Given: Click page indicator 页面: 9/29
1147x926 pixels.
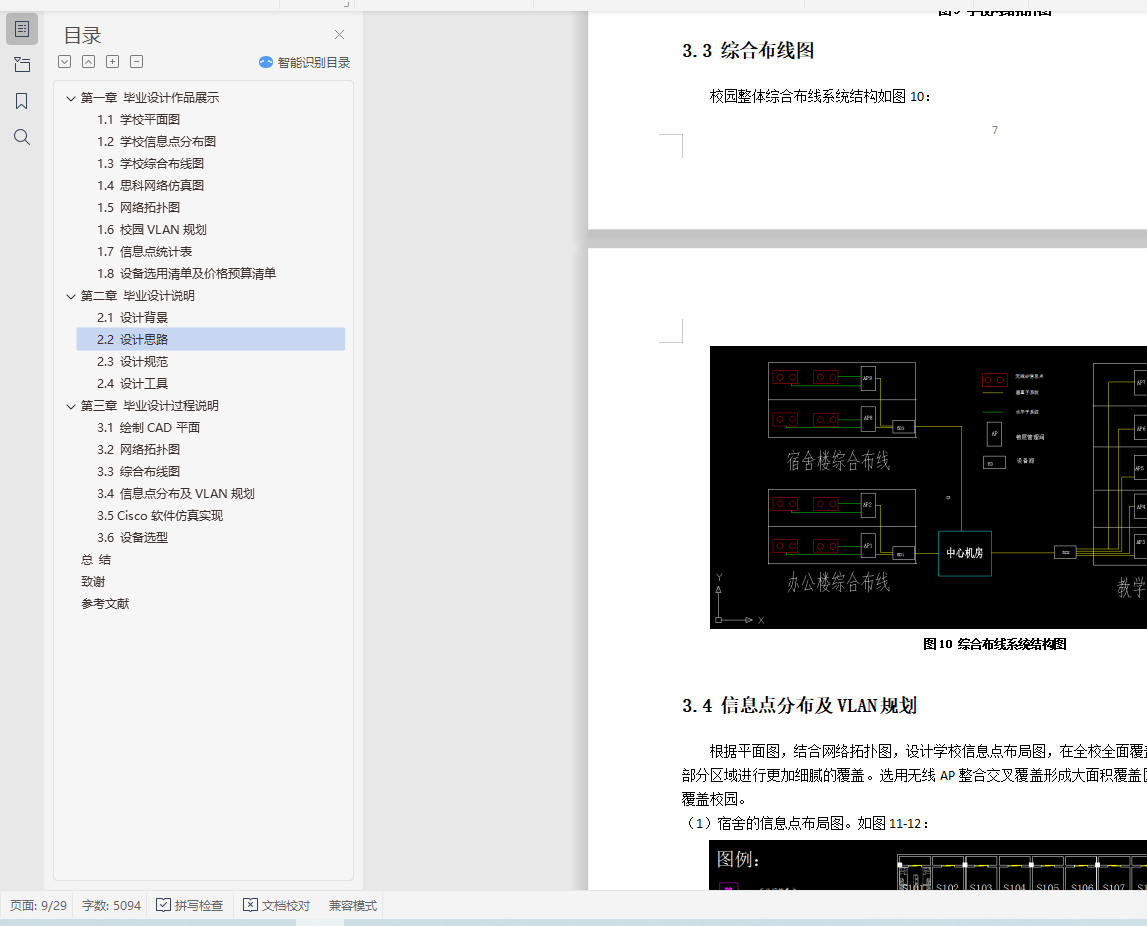Looking at the screenshot, I should (38, 906).
